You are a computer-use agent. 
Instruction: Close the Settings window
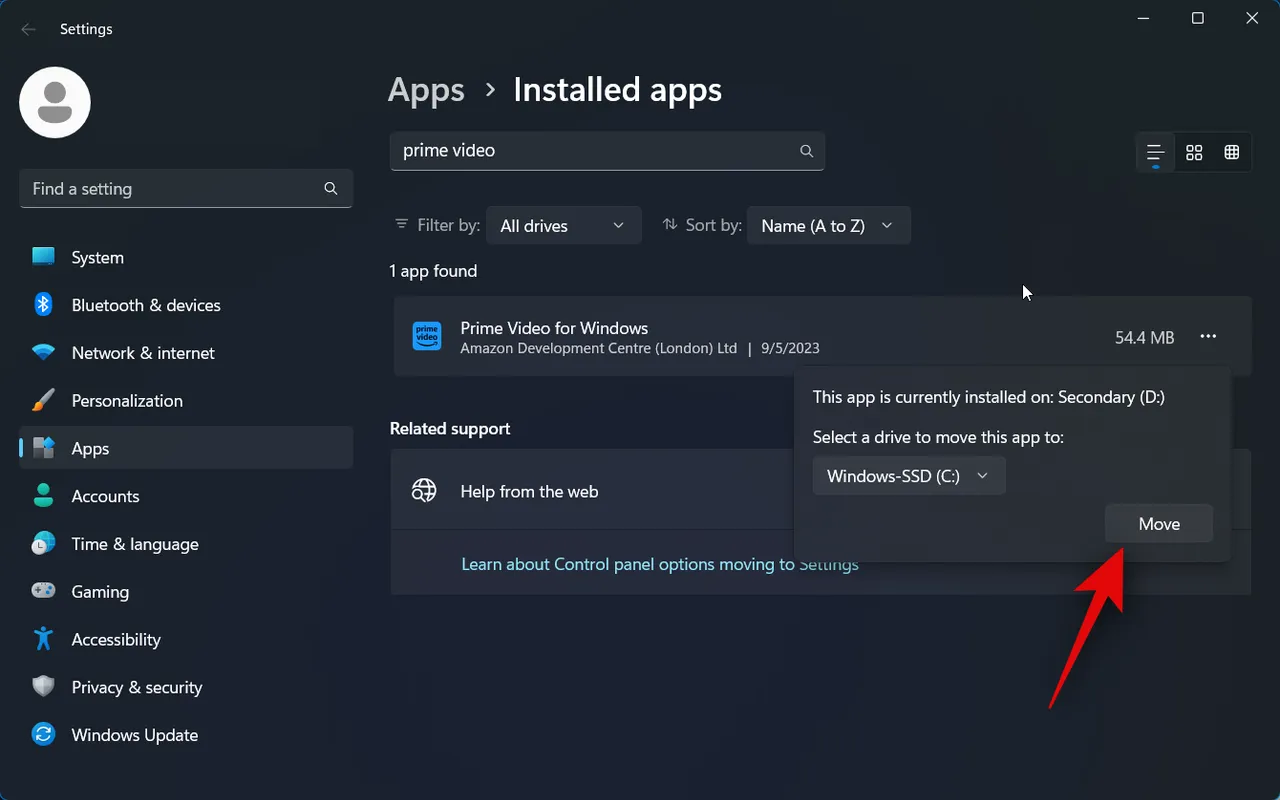[x=1252, y=18]
